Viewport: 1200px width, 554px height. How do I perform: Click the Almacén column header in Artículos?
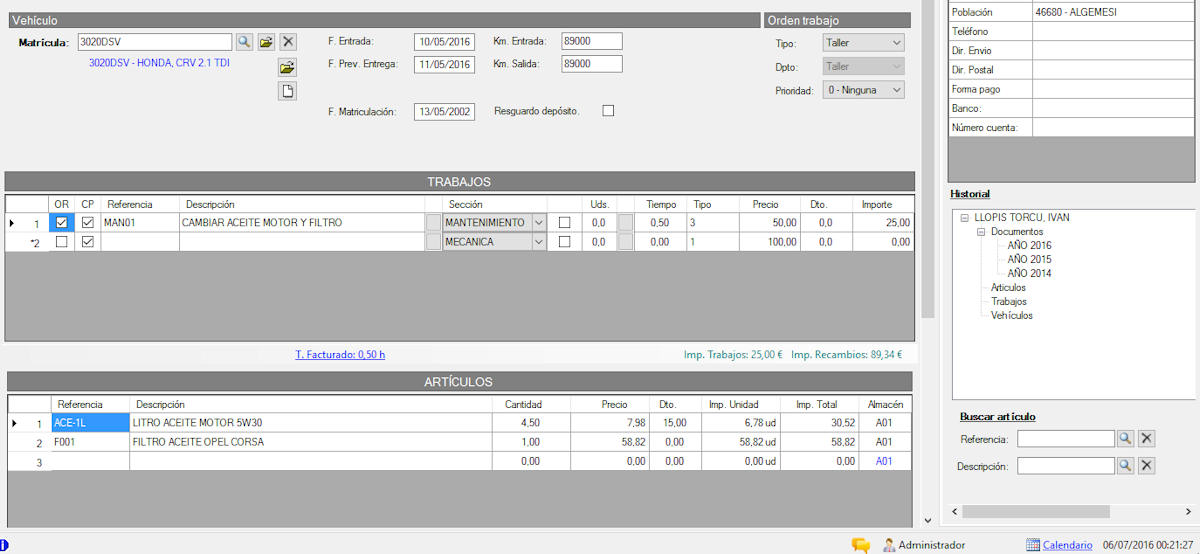click(x=886, y=405)
